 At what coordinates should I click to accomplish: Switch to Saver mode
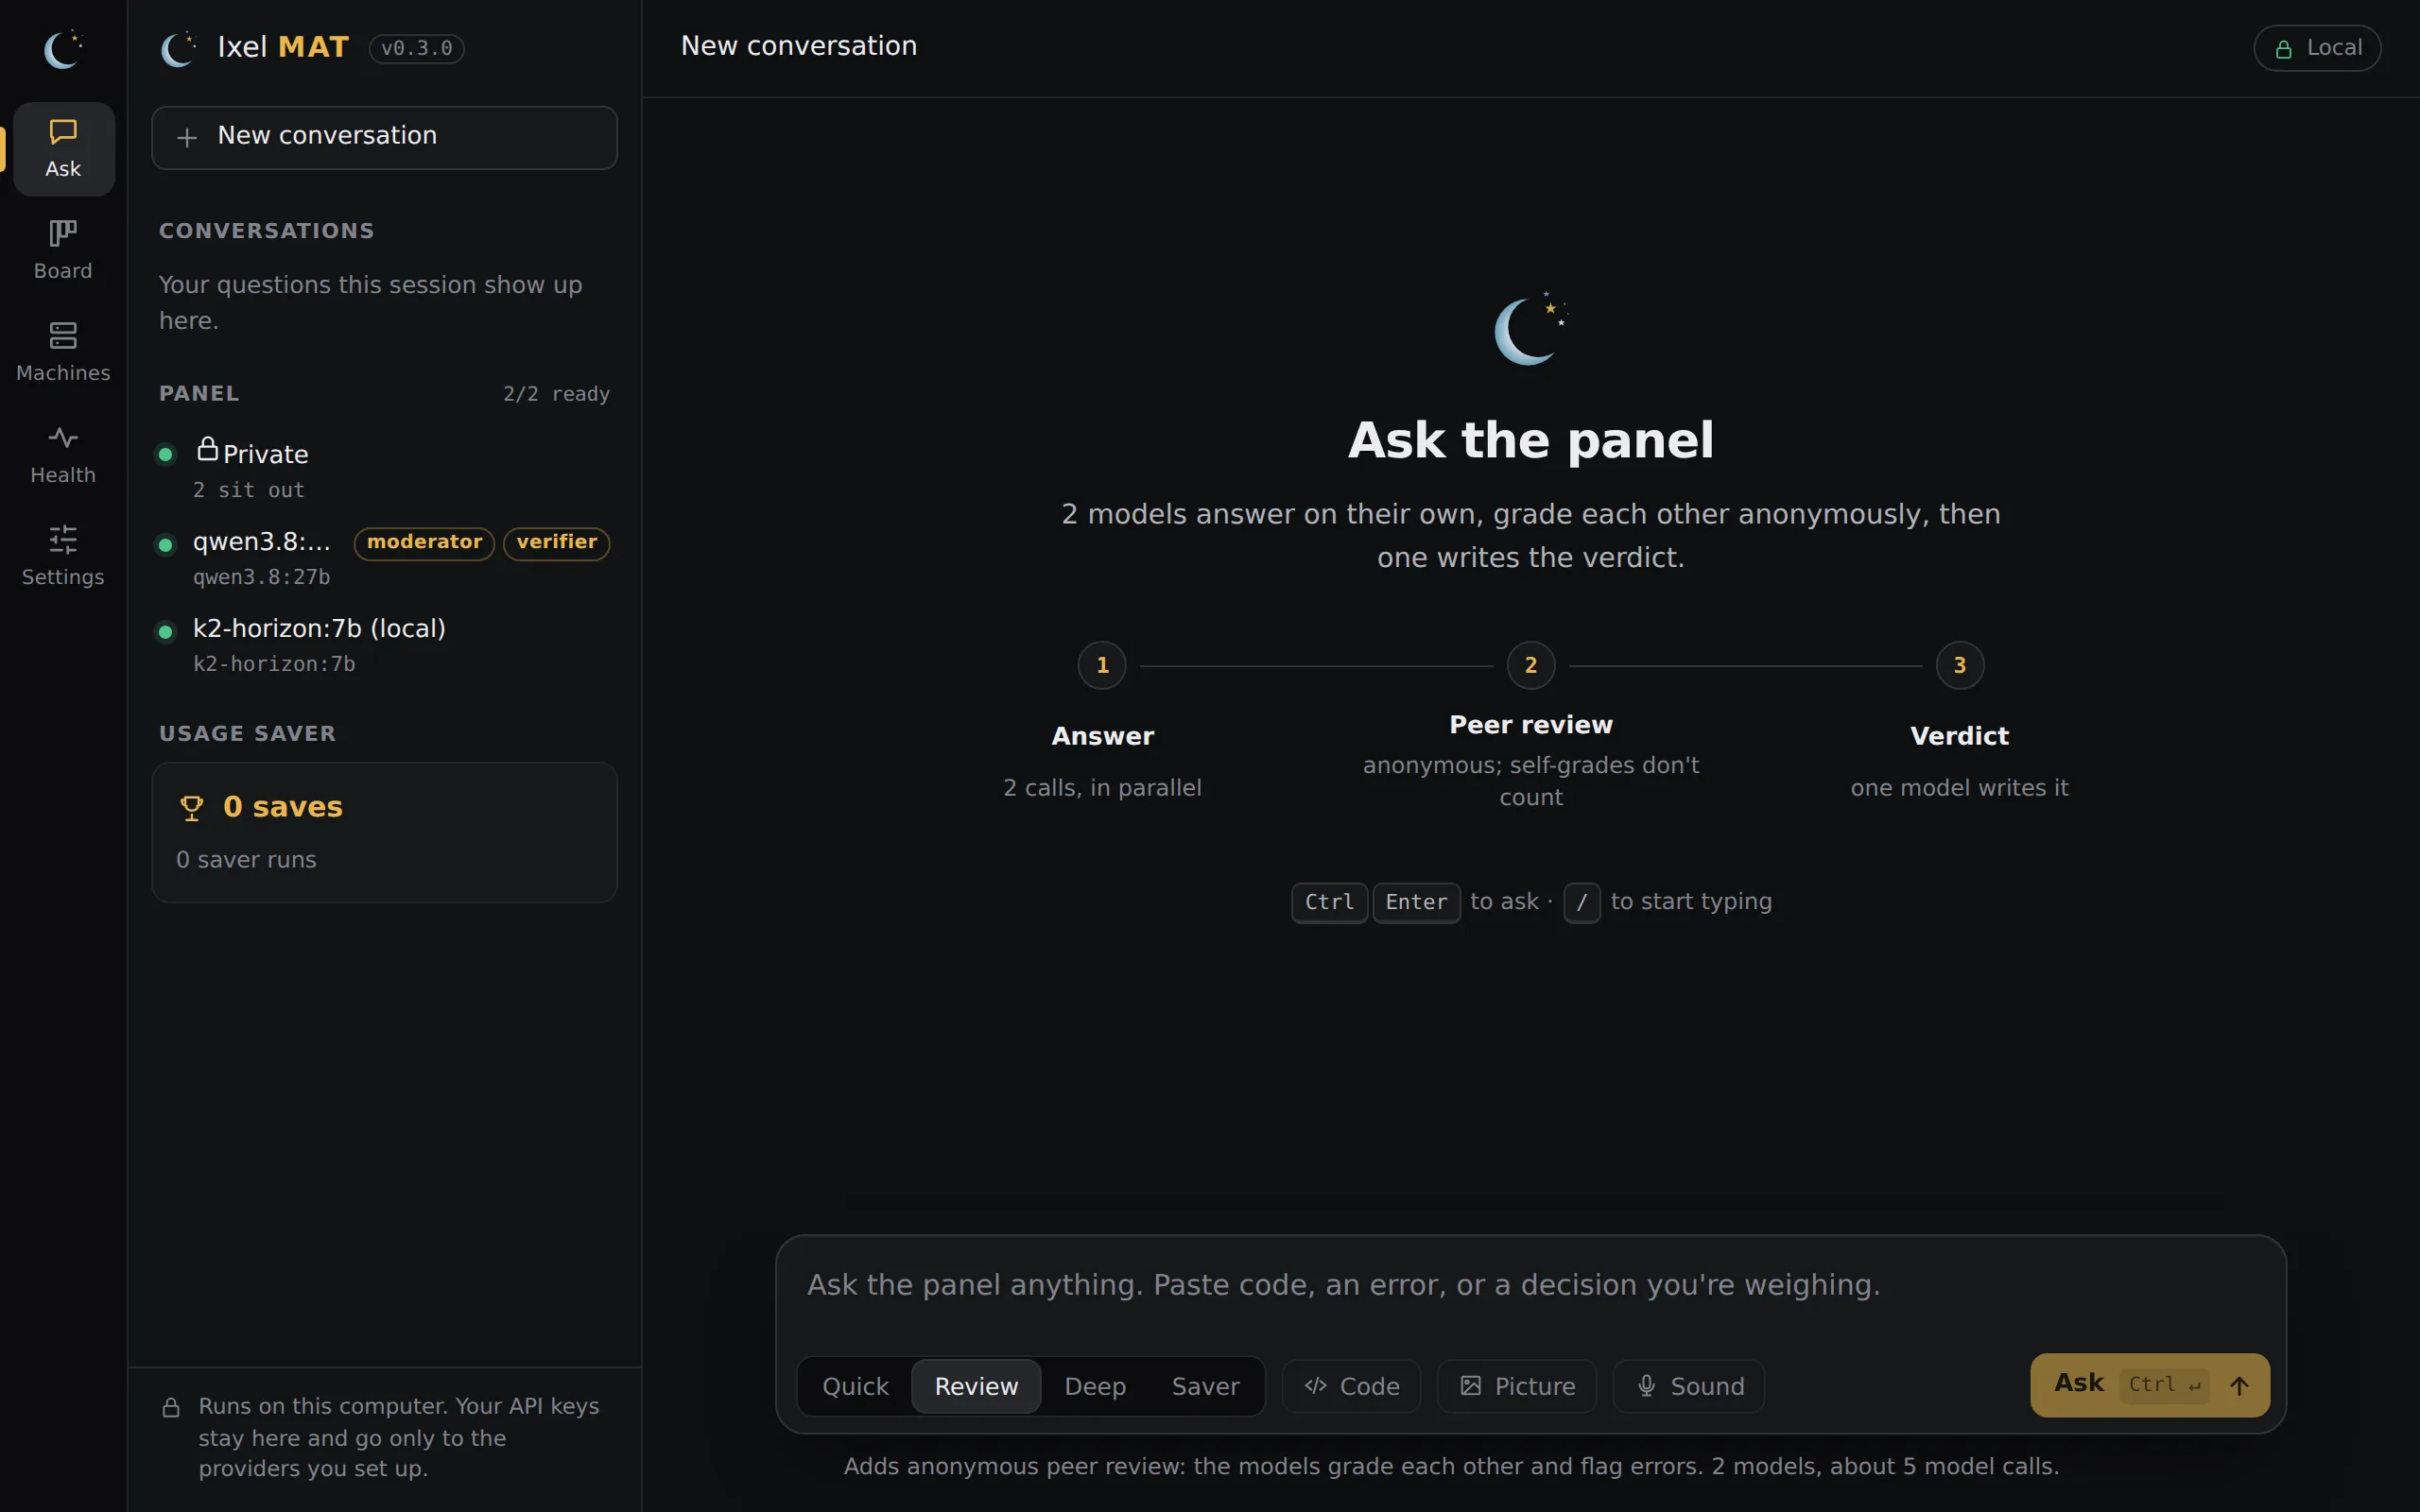pos(1205,1386)
